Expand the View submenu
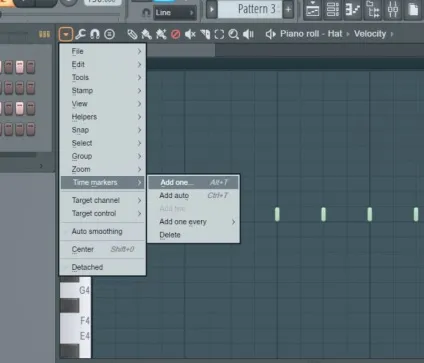This screenshot has height=363, width=424. pyautogui.click(x=103, y=104)
